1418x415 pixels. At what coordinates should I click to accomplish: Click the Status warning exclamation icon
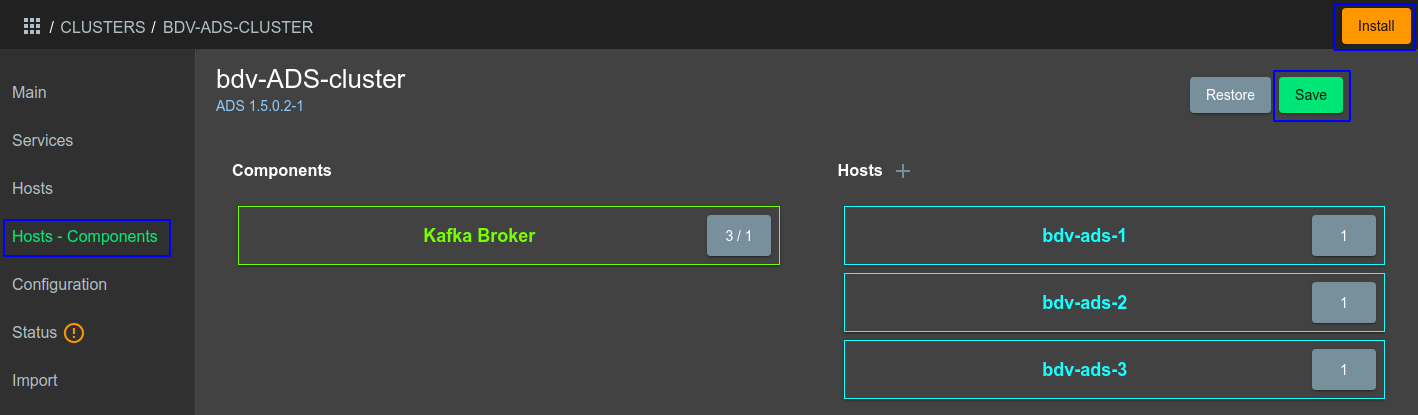pyautogui.click(x=74, y=333)
